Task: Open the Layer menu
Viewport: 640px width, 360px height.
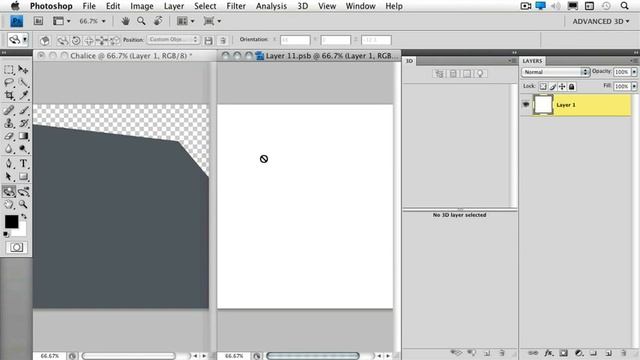Action: tap(173, 6)
